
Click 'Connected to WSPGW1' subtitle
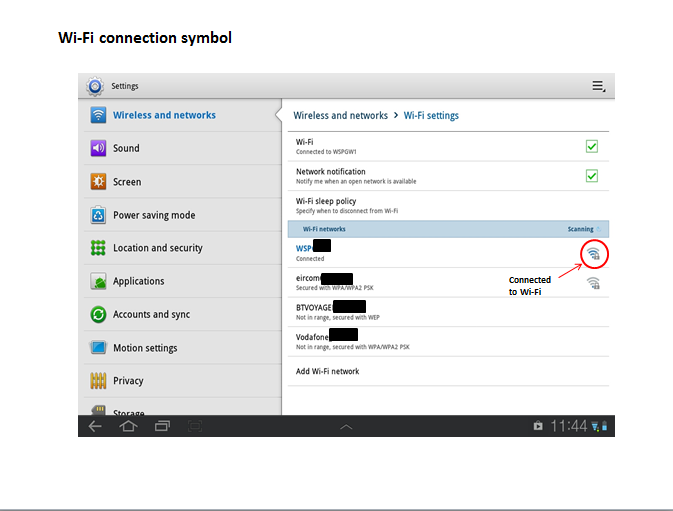[326, 152]
